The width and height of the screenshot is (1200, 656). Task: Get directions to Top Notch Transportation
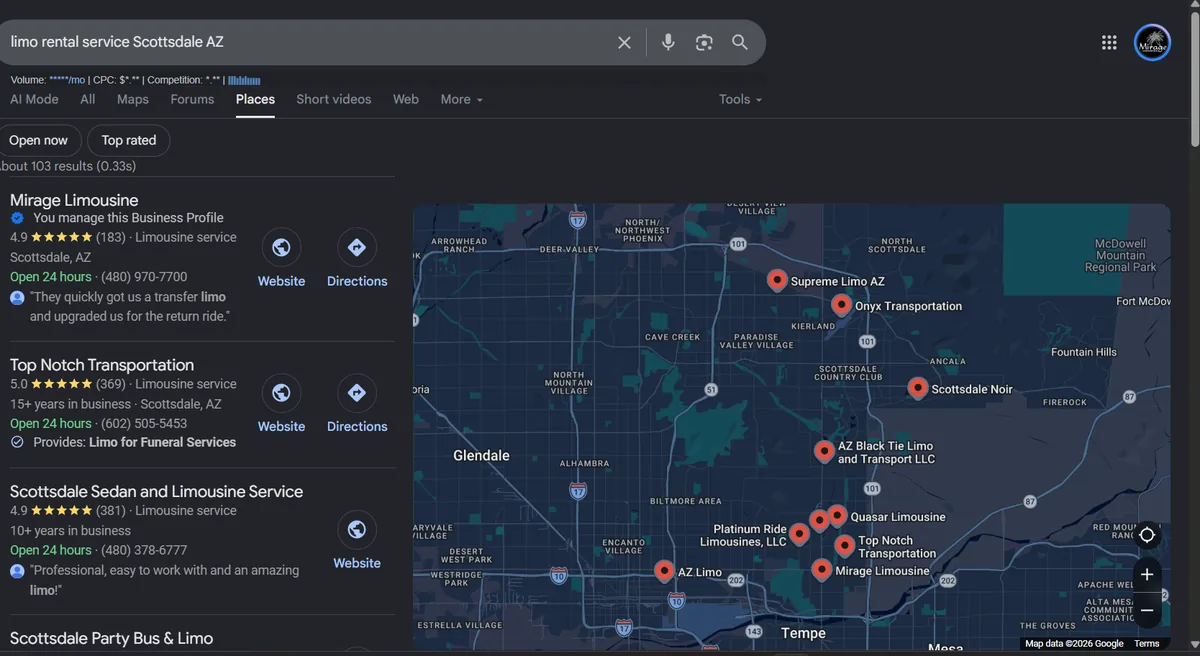357,404
